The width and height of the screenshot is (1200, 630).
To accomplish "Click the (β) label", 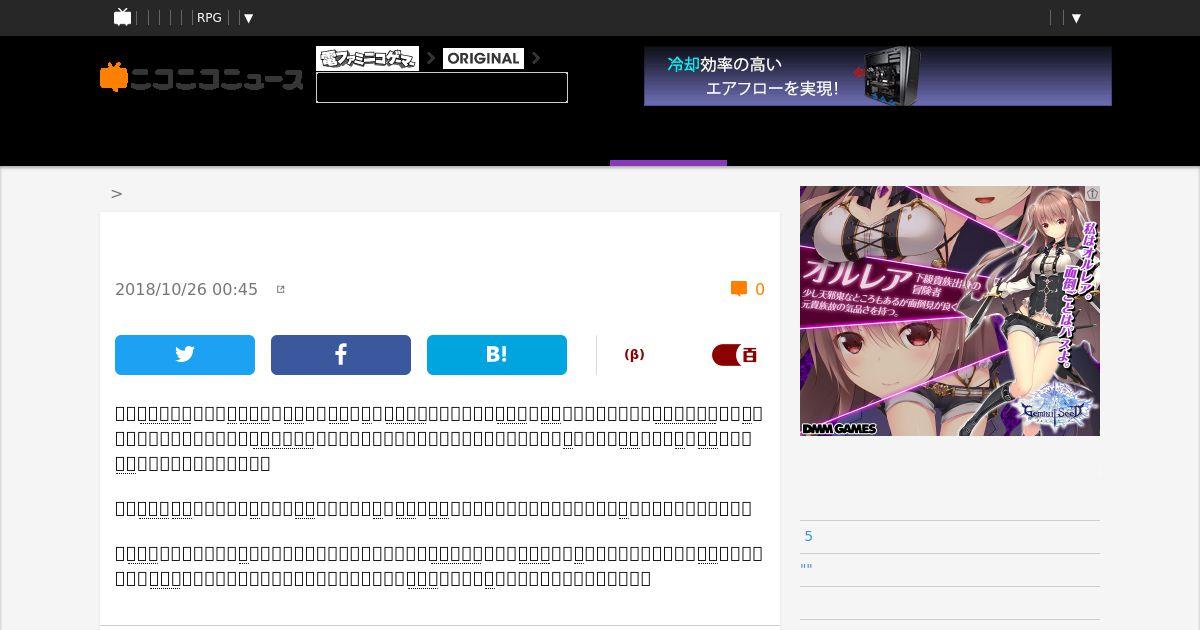I will point(634,354).
